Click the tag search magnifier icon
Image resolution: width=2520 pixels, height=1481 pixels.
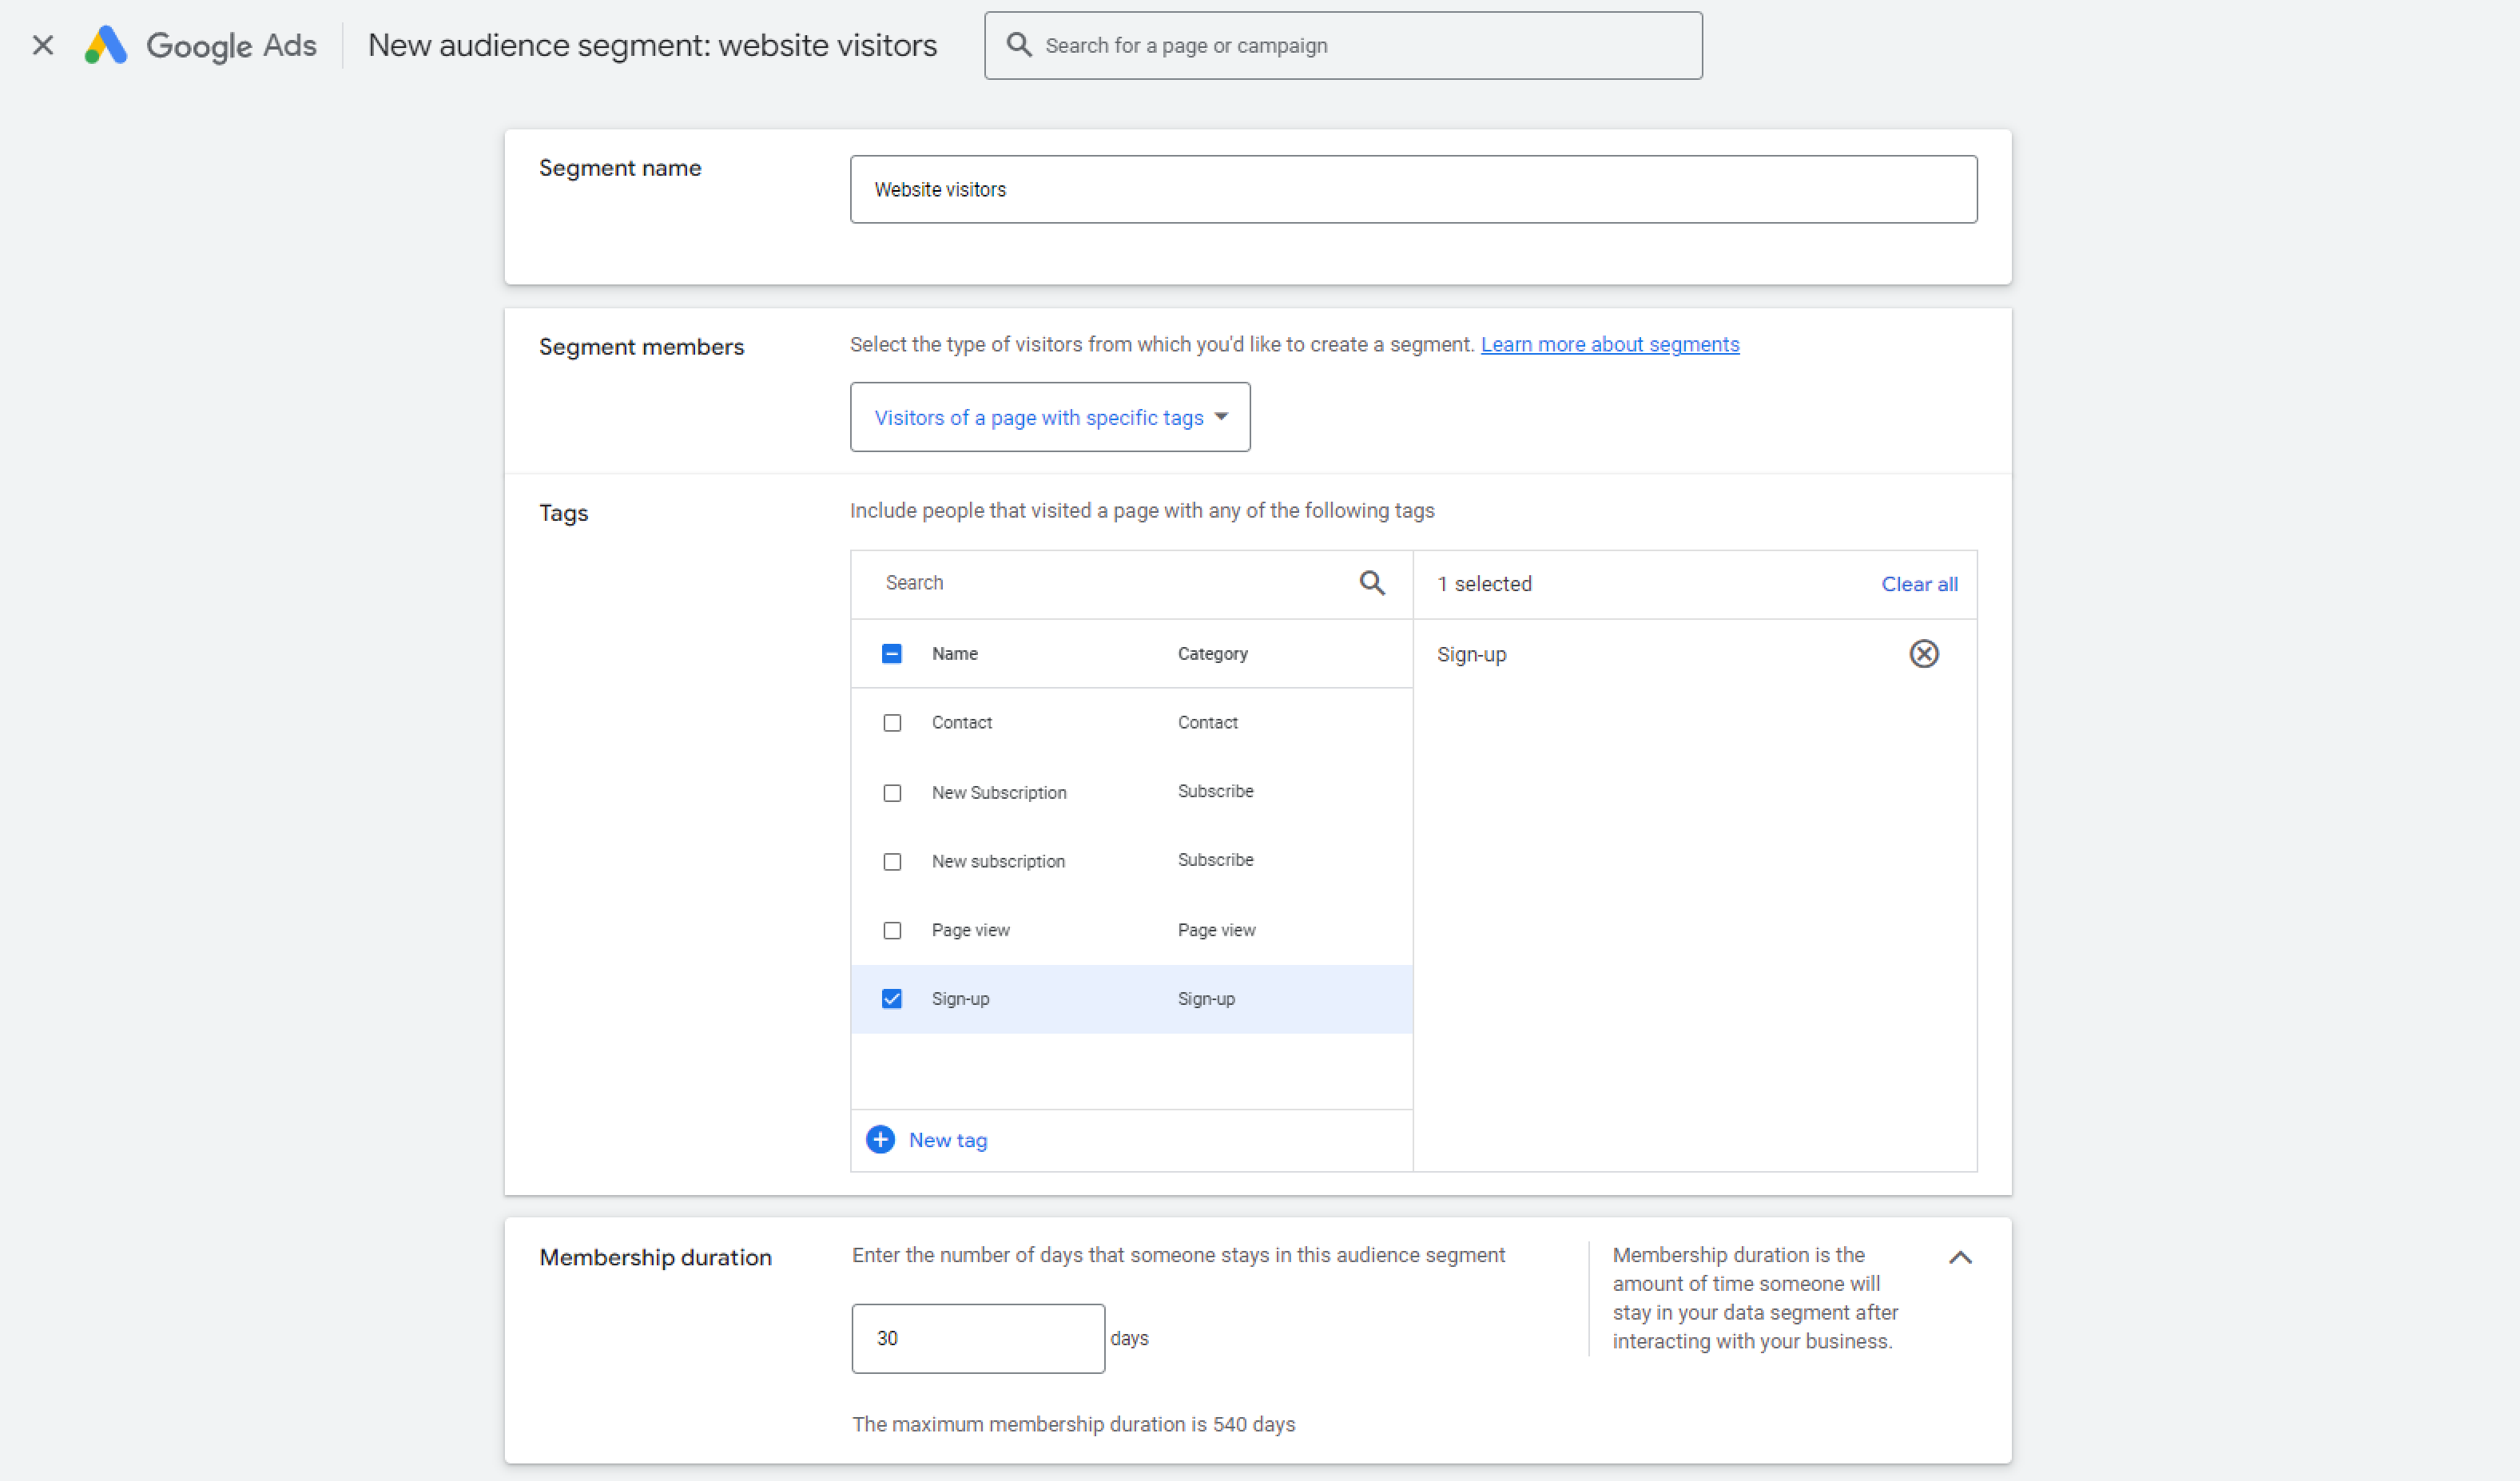pos(1372,583)
